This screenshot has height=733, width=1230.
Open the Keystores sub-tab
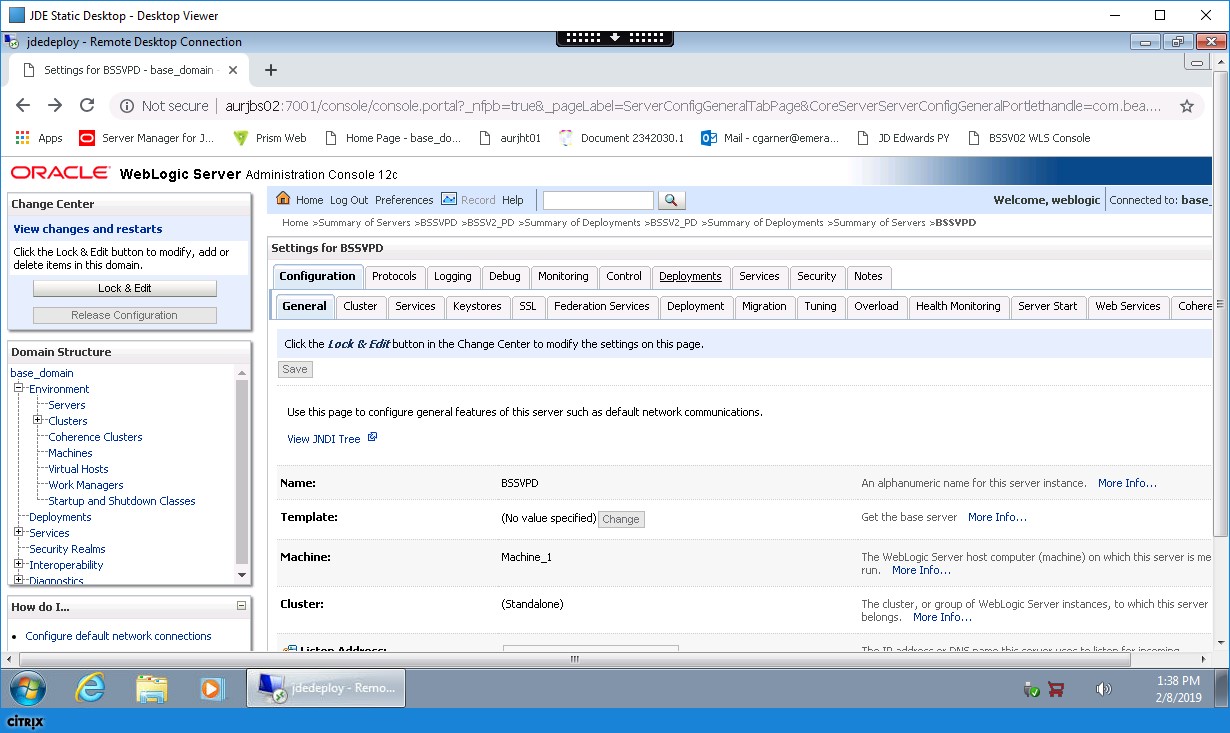[x=477, y=306]
